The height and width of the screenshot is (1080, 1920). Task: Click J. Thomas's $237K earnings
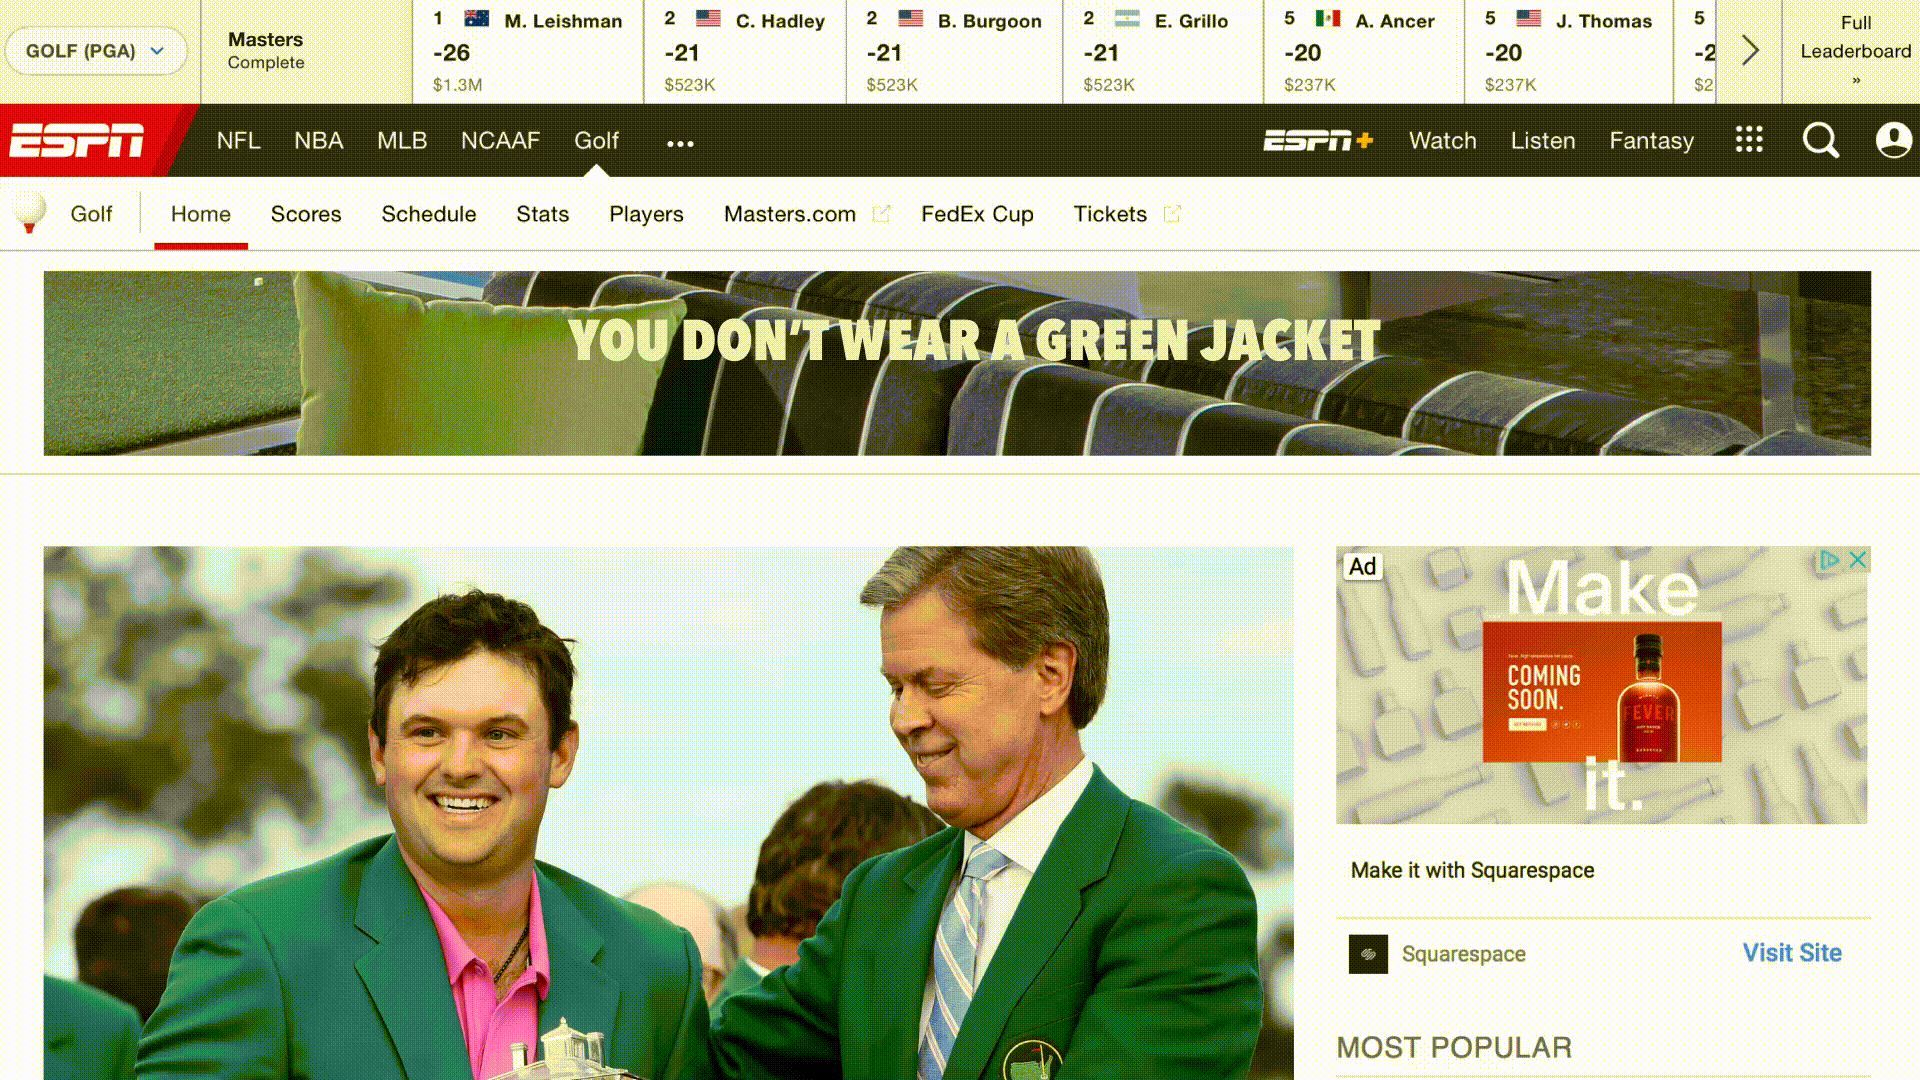pos(1510,85)
